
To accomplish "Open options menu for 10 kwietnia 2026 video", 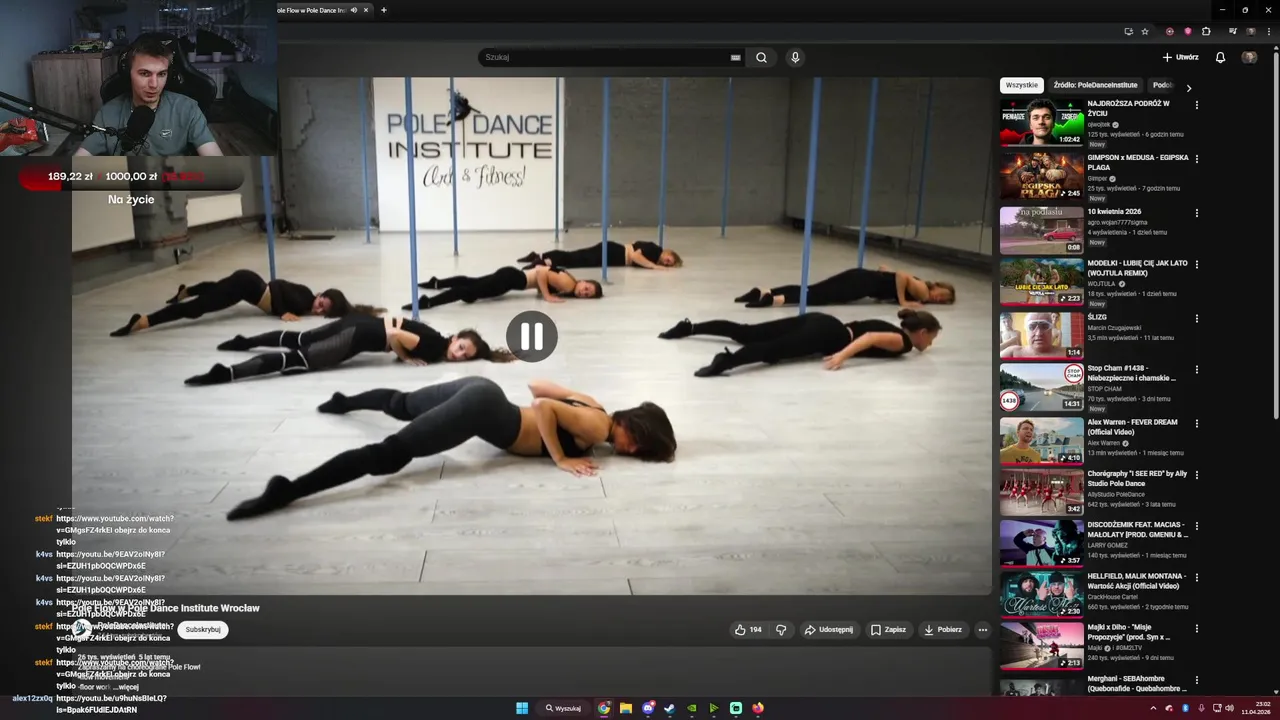I will [x=1196, y=213].
